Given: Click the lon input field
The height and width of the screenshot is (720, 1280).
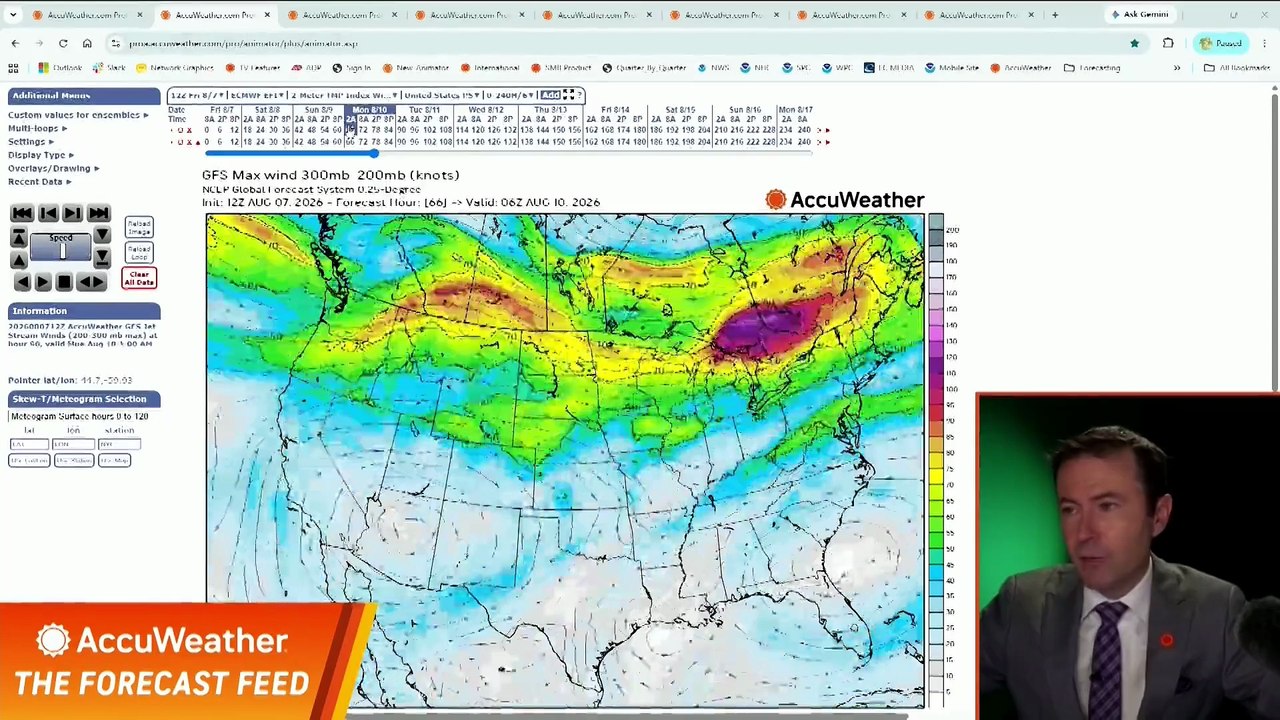Looking at the screenshot, I should (x=74, y=444).
